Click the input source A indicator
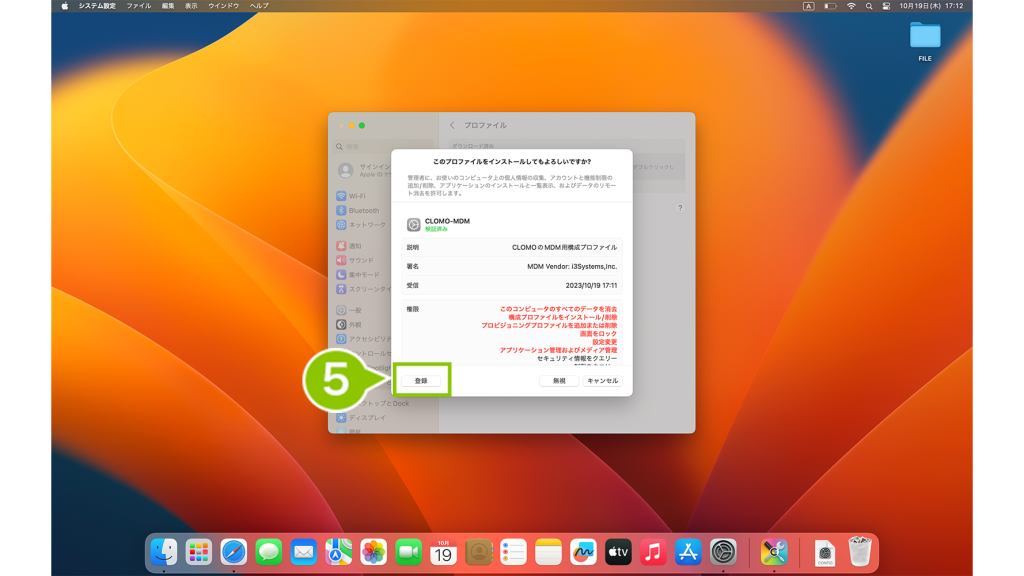This screenshot has width=1024, height=576. click(808, 6)
